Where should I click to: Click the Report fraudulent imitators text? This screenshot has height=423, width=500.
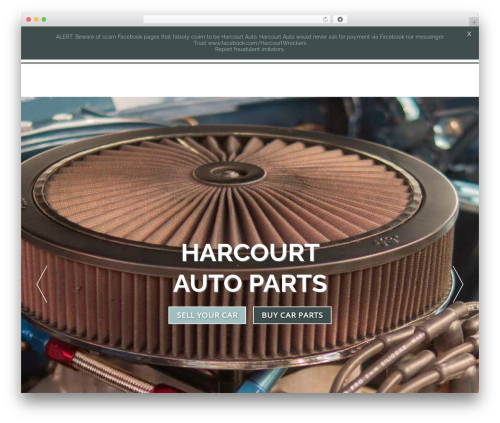pyautogui.click(x=250, y=49)
